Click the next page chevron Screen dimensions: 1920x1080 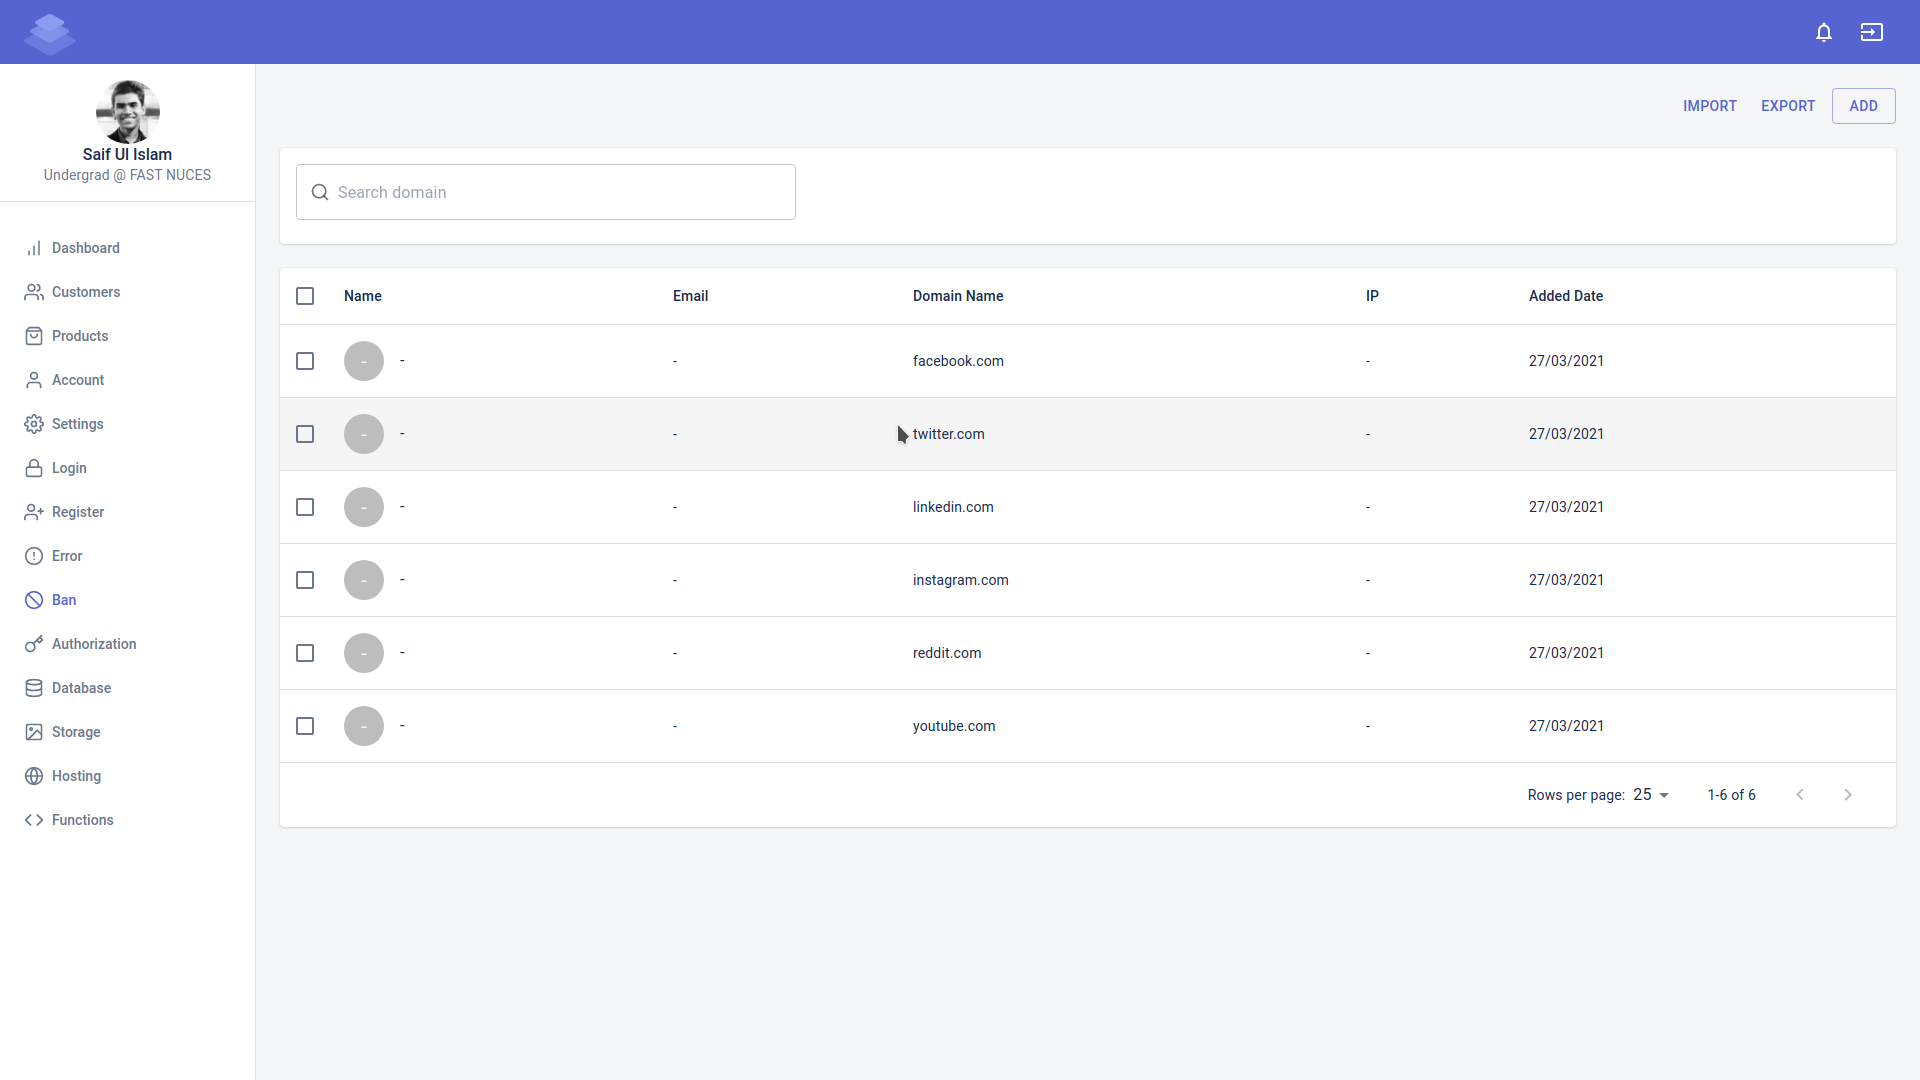tap(1847, 794)
